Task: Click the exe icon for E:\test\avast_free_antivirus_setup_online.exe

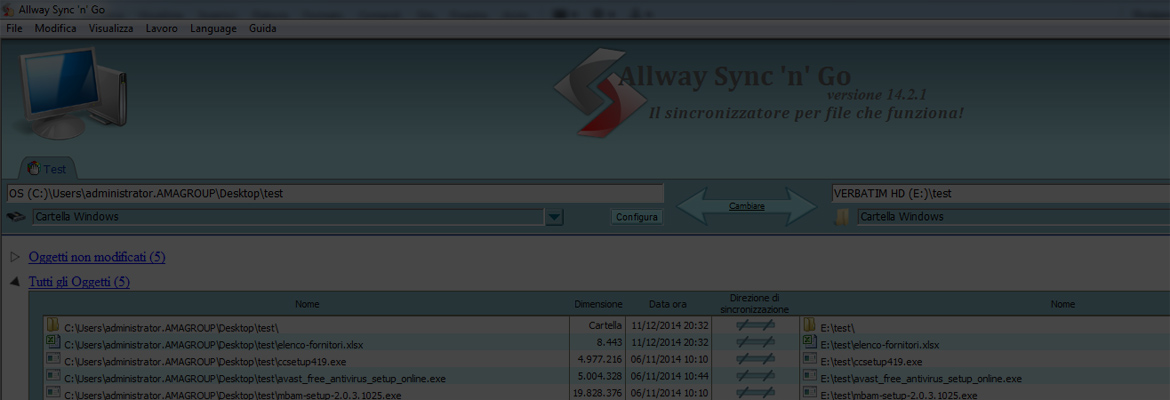Action: tap(810, 376)
